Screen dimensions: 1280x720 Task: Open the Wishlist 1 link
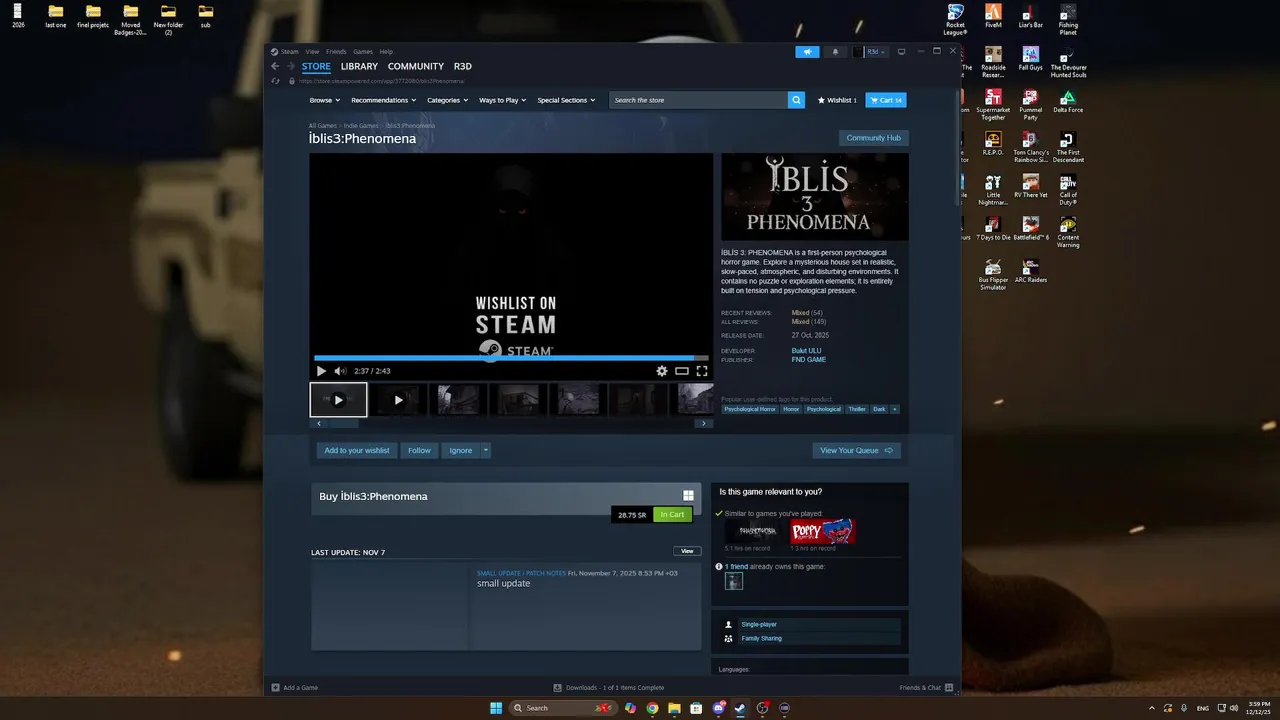click(837, 100)
